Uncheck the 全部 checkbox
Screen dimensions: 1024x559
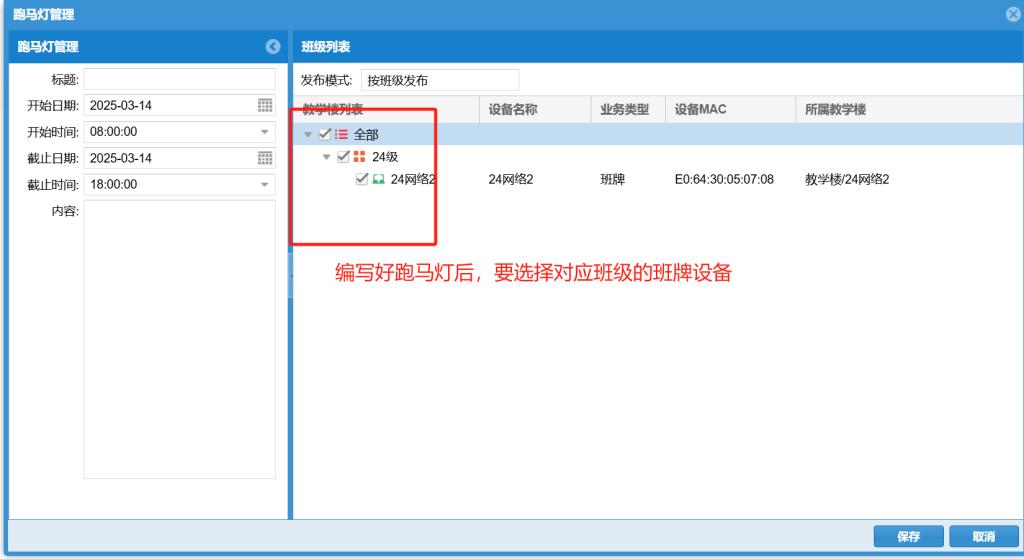tap(325, 134)
